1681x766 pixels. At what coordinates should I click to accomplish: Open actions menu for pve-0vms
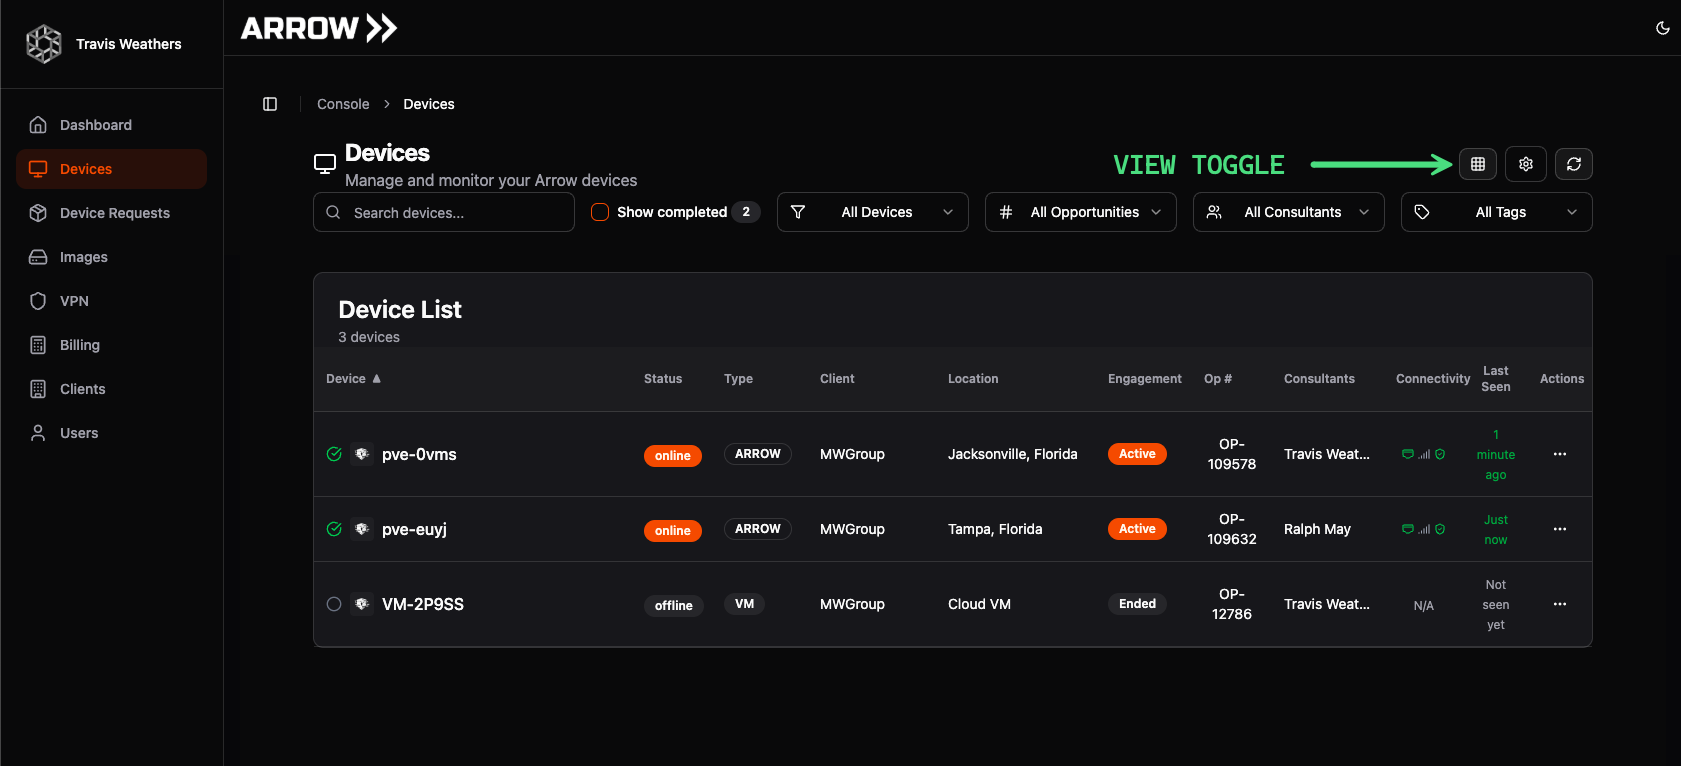[1559, 454]
